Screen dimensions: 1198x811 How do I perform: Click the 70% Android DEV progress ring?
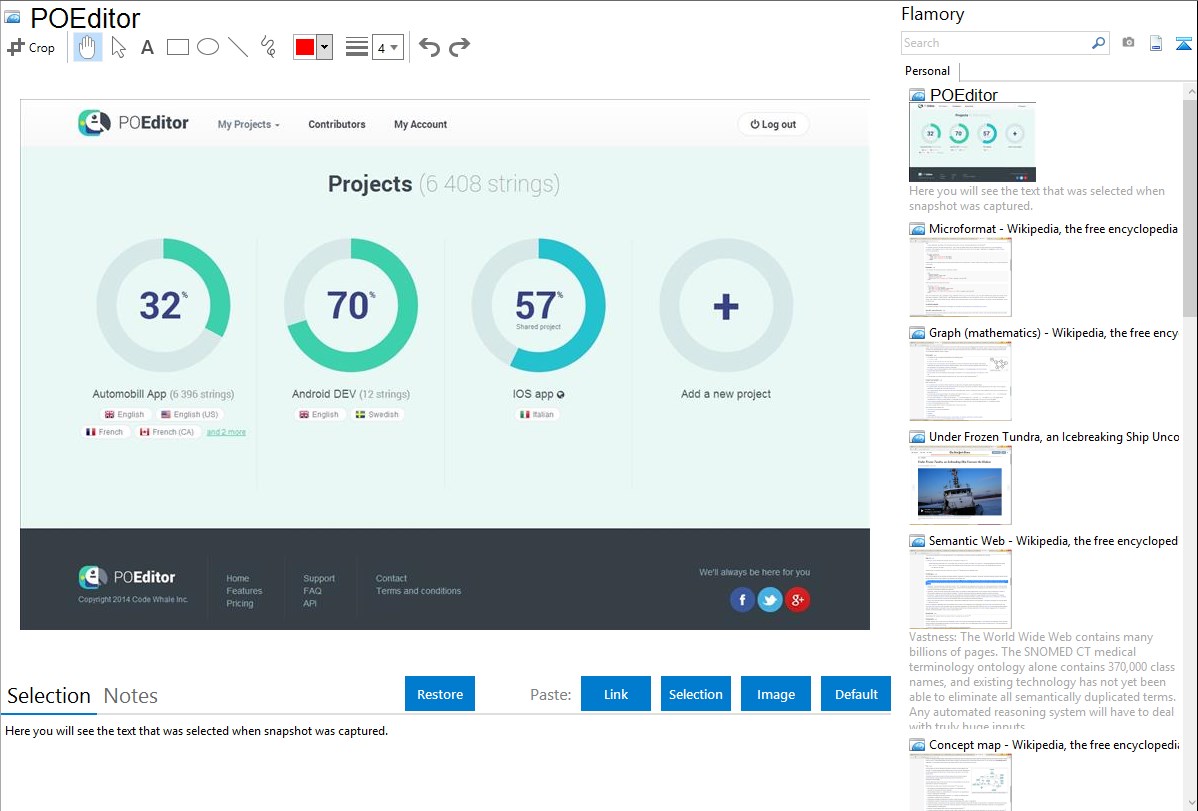tap(351, 305)
